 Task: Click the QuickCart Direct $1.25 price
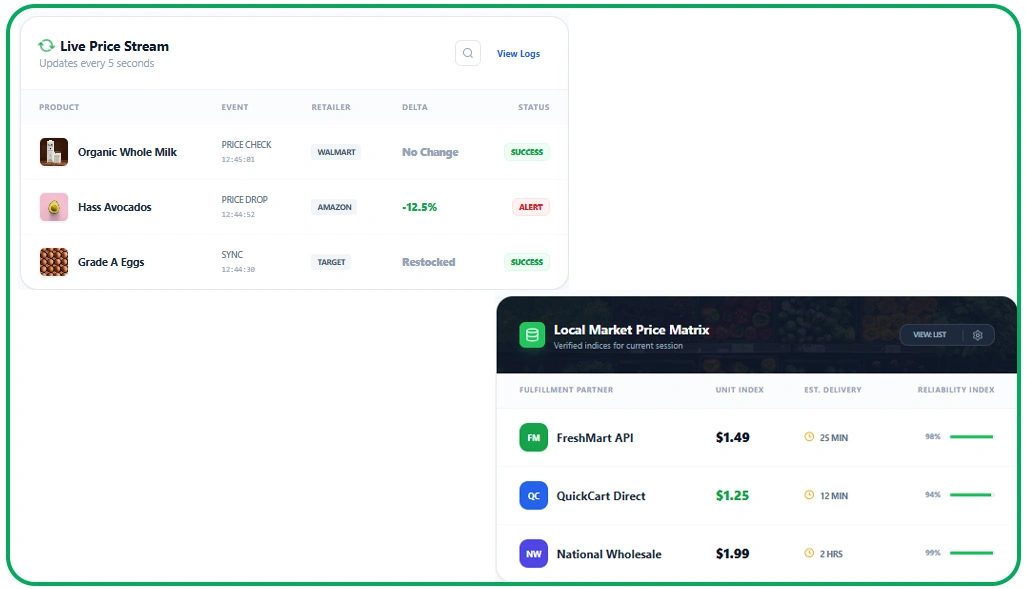[x=732, y=496]
